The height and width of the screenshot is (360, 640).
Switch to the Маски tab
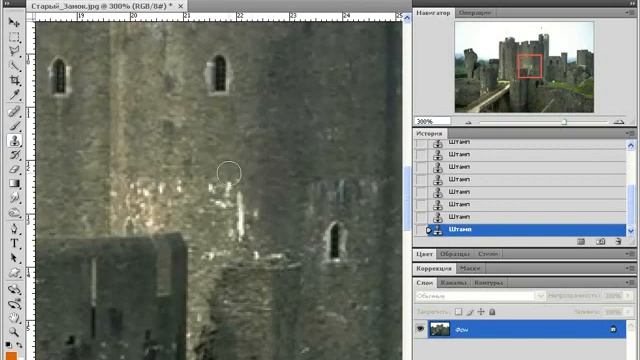pyautogui.click(x=470, y=268)
